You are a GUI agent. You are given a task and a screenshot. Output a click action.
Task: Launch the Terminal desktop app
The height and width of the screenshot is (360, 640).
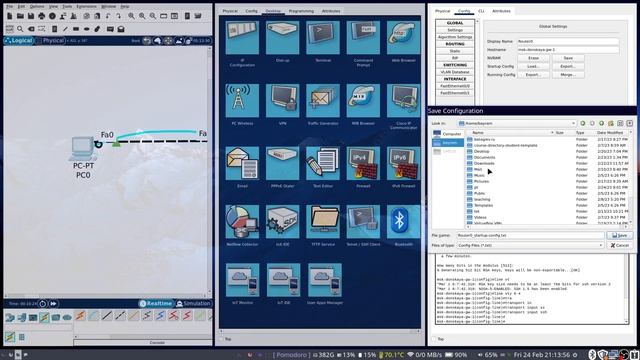pos(323,38)
